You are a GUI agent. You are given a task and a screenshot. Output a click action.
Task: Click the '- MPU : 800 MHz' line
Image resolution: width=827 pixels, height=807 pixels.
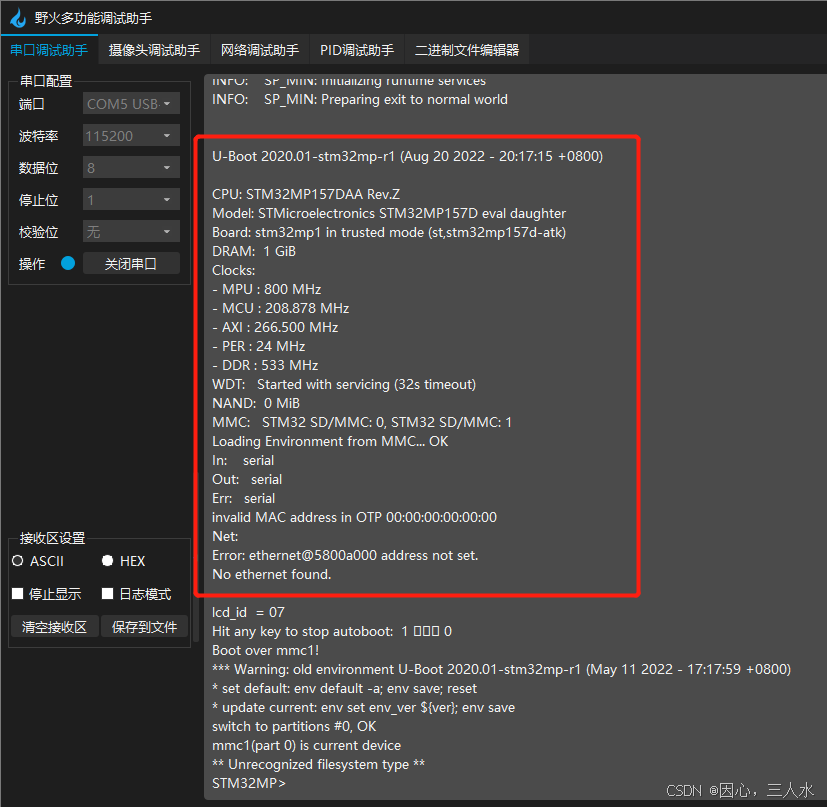coord(267,289)
